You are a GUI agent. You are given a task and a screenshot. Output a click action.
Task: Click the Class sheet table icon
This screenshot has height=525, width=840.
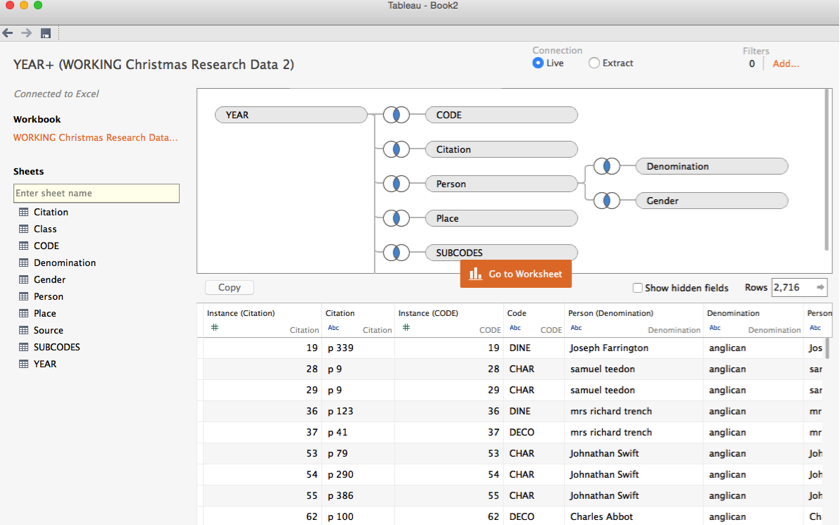point(24,229)
